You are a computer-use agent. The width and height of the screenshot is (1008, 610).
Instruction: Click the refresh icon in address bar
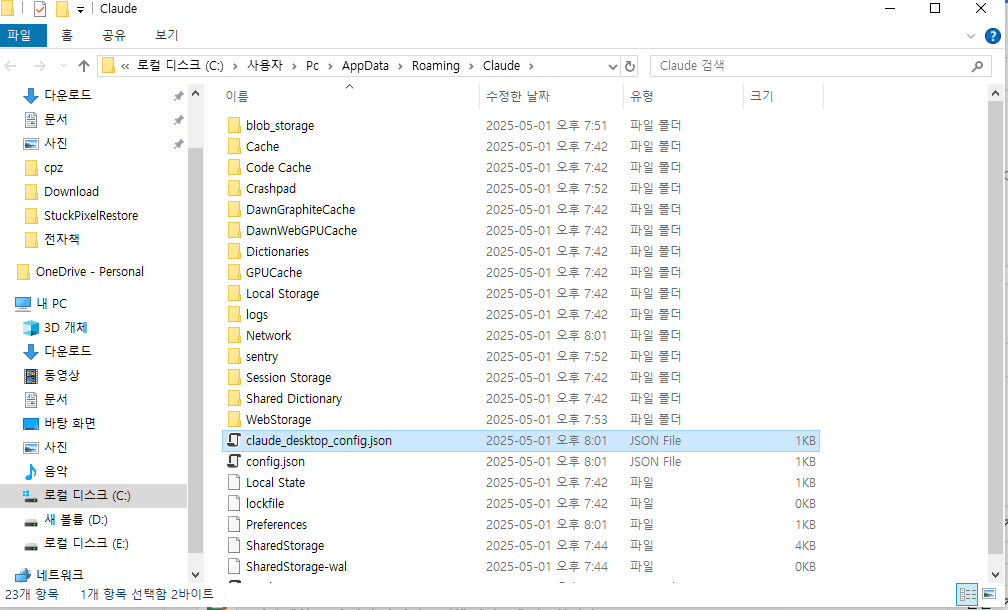coord(630,66)
